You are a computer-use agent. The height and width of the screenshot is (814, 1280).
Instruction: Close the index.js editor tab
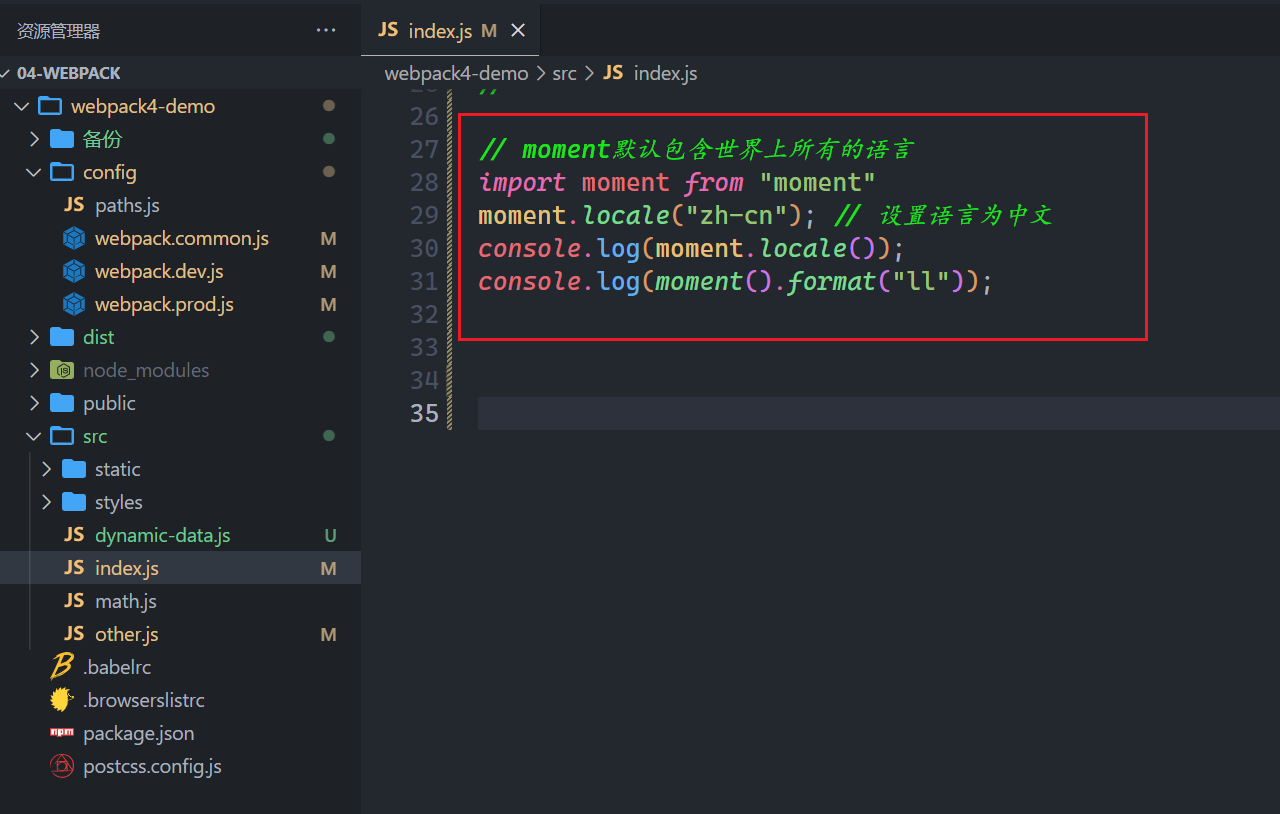[518, 31]
